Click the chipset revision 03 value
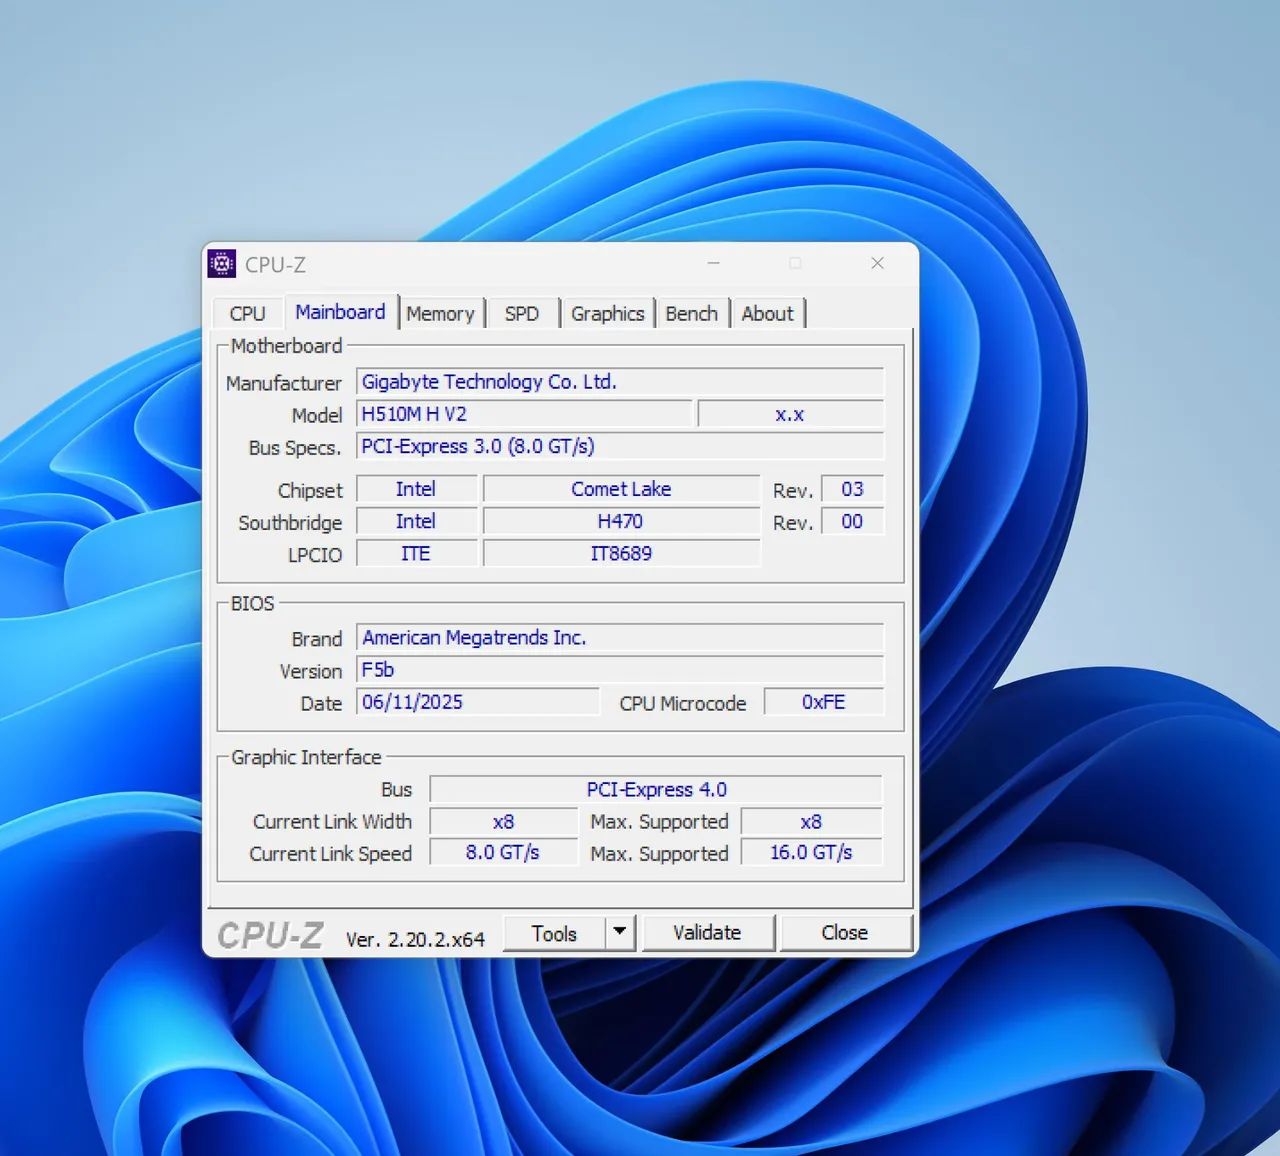The height and width of the screenshot is (1156, 1280). (x=852, y=489)
